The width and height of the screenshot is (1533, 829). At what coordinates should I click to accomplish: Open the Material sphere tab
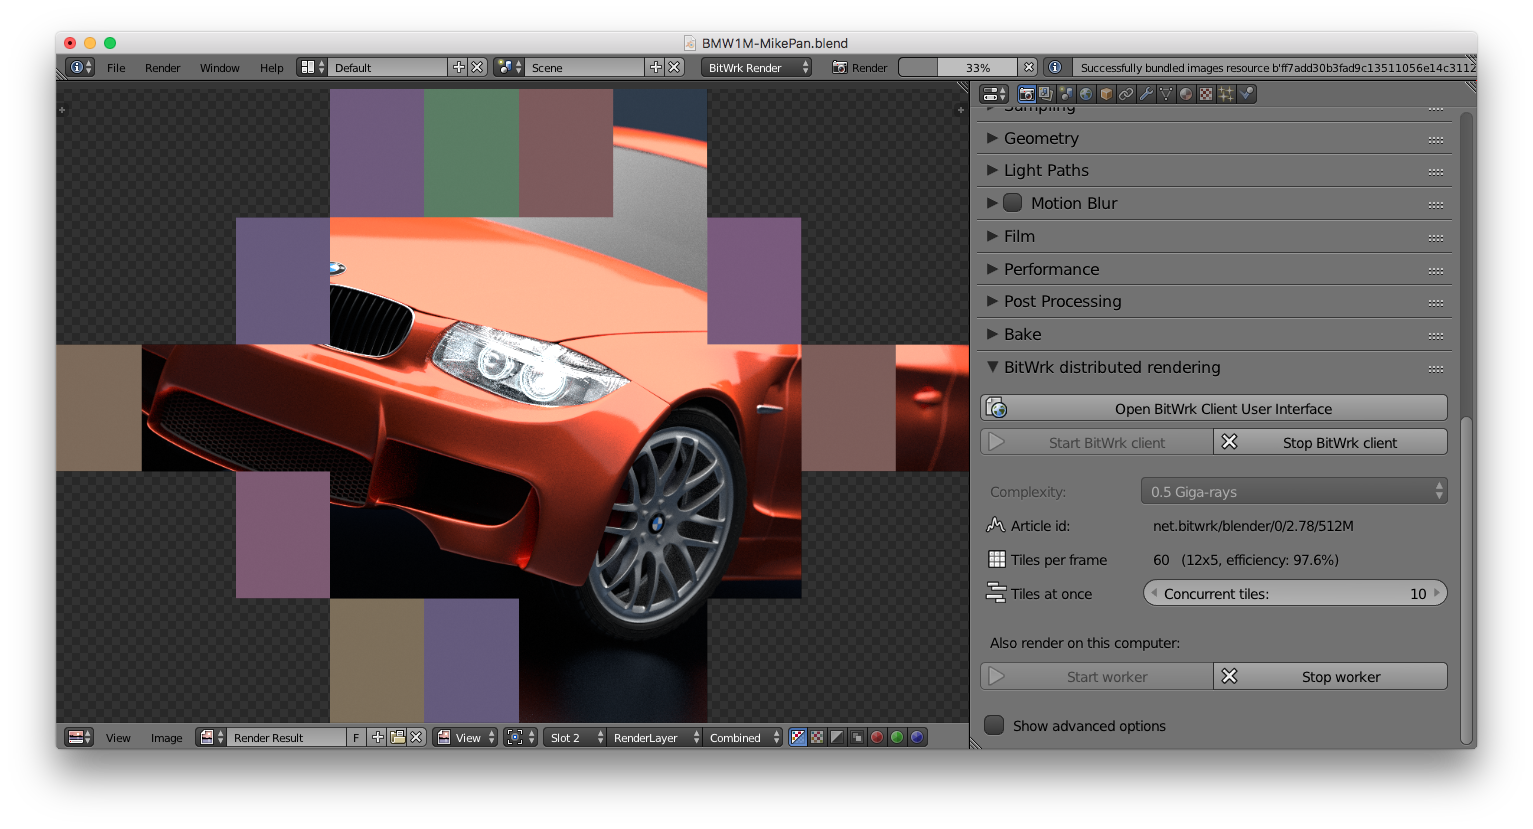(1186, 94)
